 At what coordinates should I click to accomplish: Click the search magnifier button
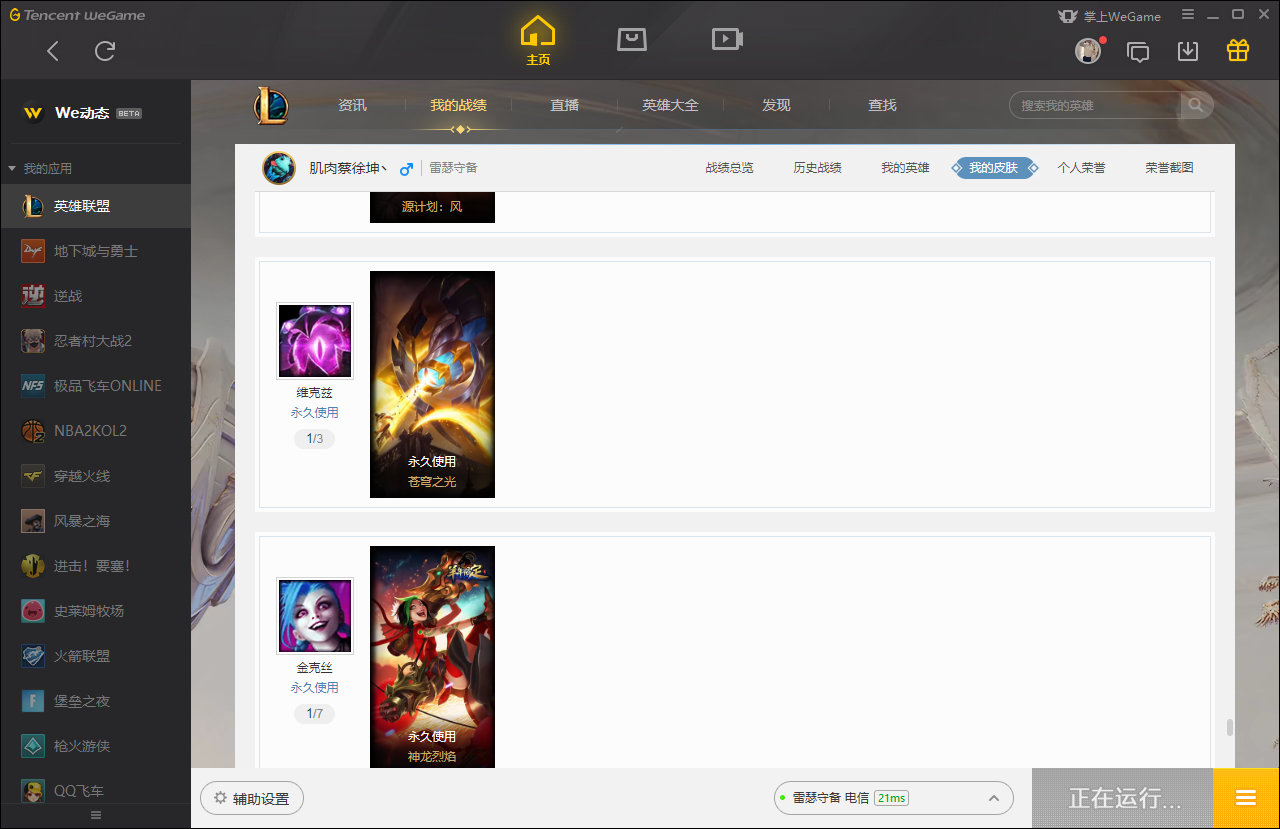(x=1196, y=105)
